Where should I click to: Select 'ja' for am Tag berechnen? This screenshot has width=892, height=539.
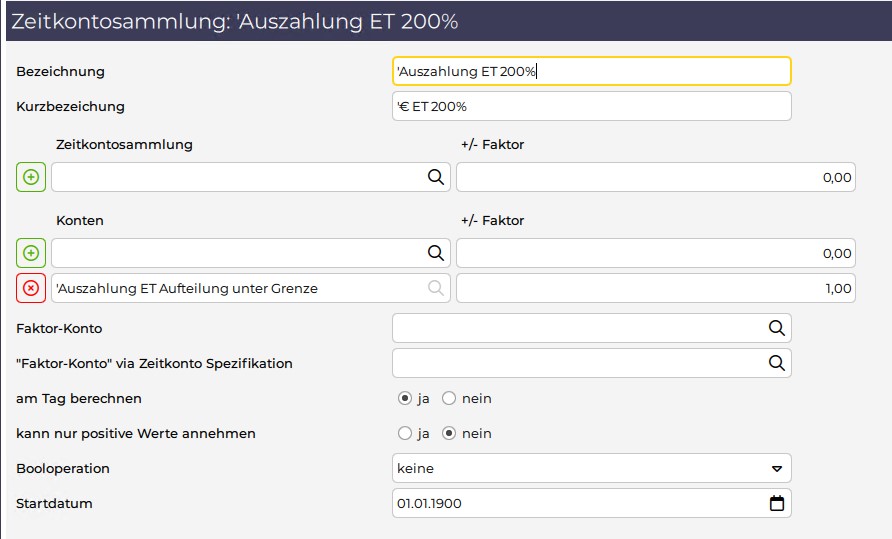click(404, 398)
